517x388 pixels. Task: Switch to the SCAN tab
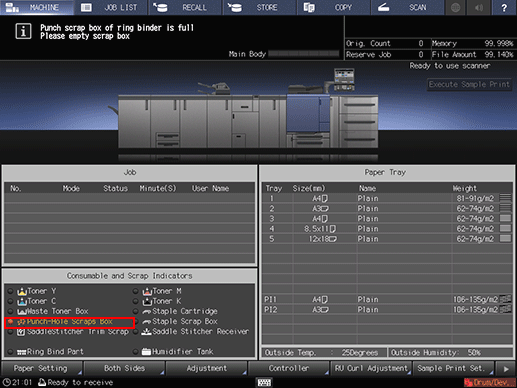click(x=406, y=7)
